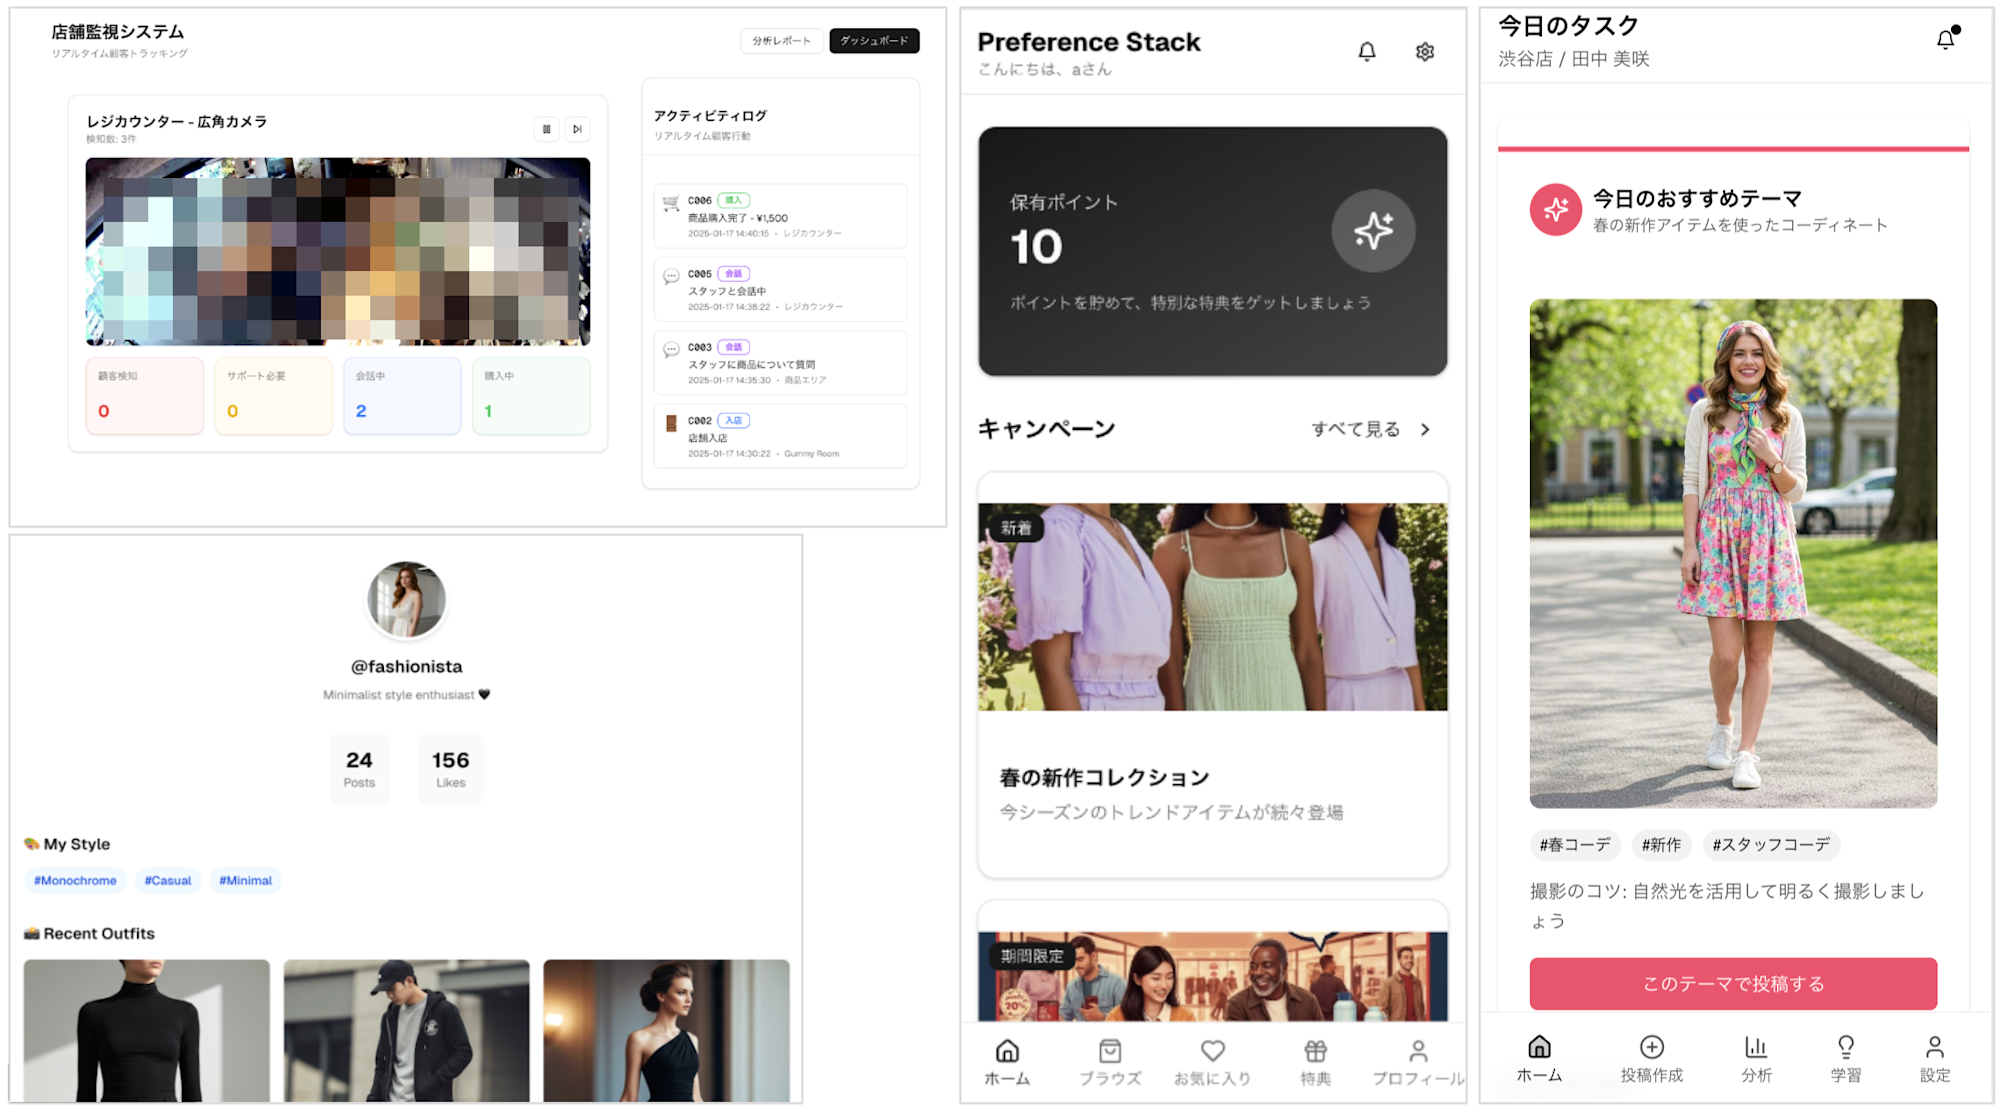
Task: Click the sparkle points icon
Action: point(1372,231)
